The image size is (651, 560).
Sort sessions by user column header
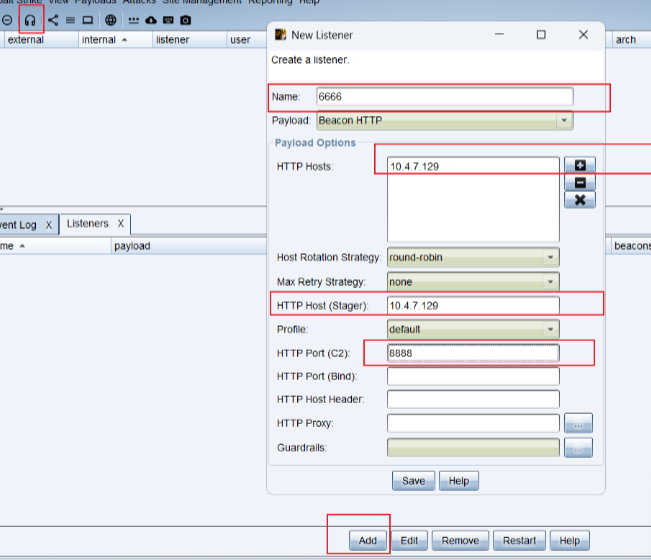click(x=247, y=40)
